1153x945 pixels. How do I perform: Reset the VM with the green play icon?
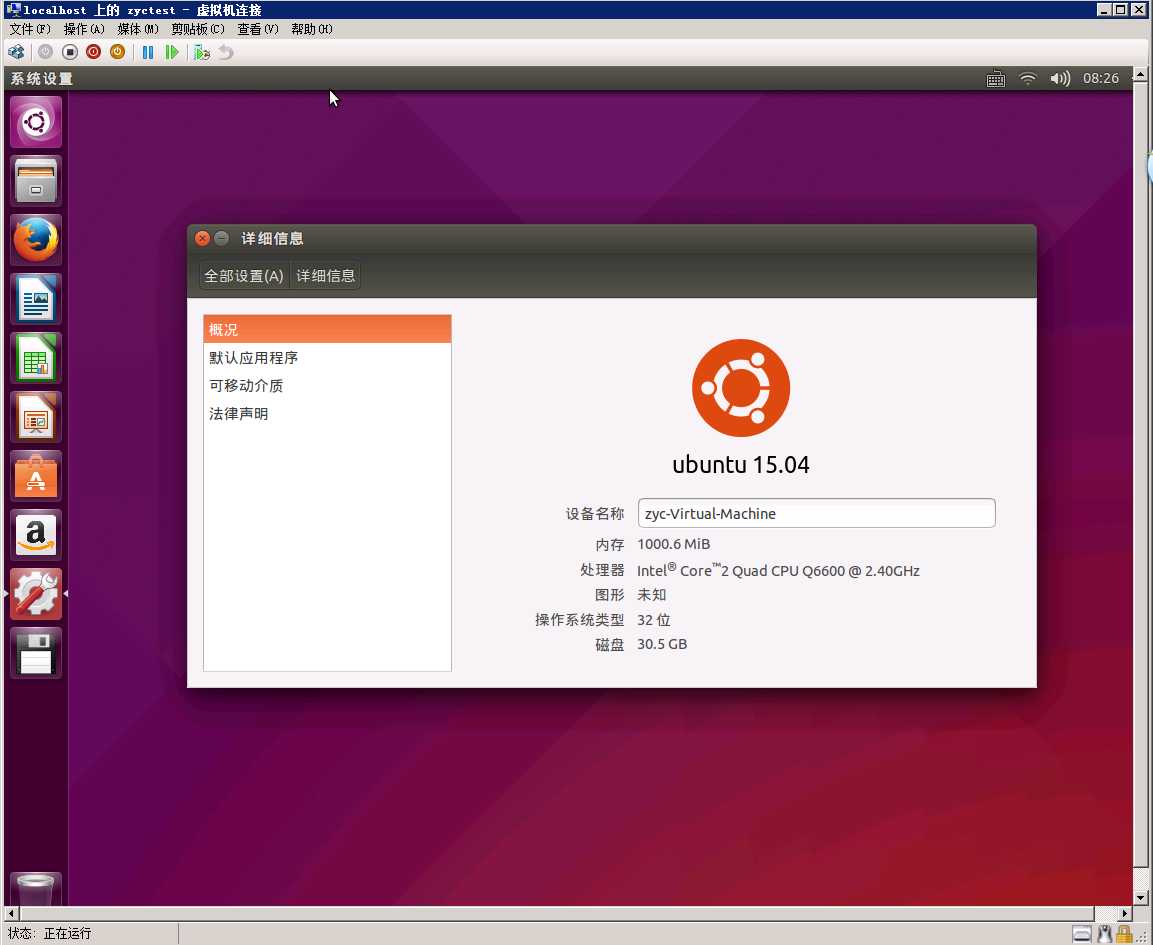coord(172,52)
